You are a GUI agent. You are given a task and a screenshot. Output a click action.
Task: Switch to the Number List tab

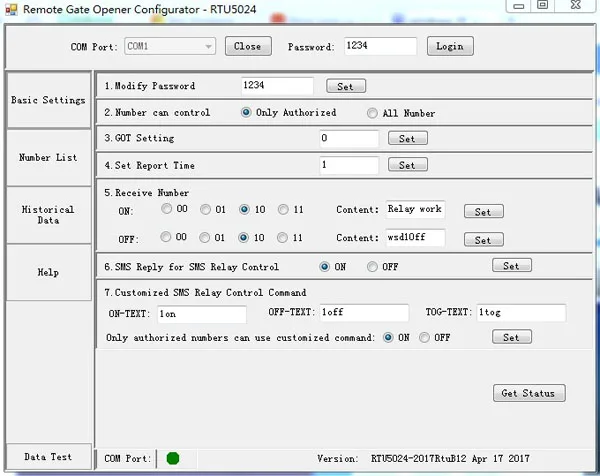(49, 157)
